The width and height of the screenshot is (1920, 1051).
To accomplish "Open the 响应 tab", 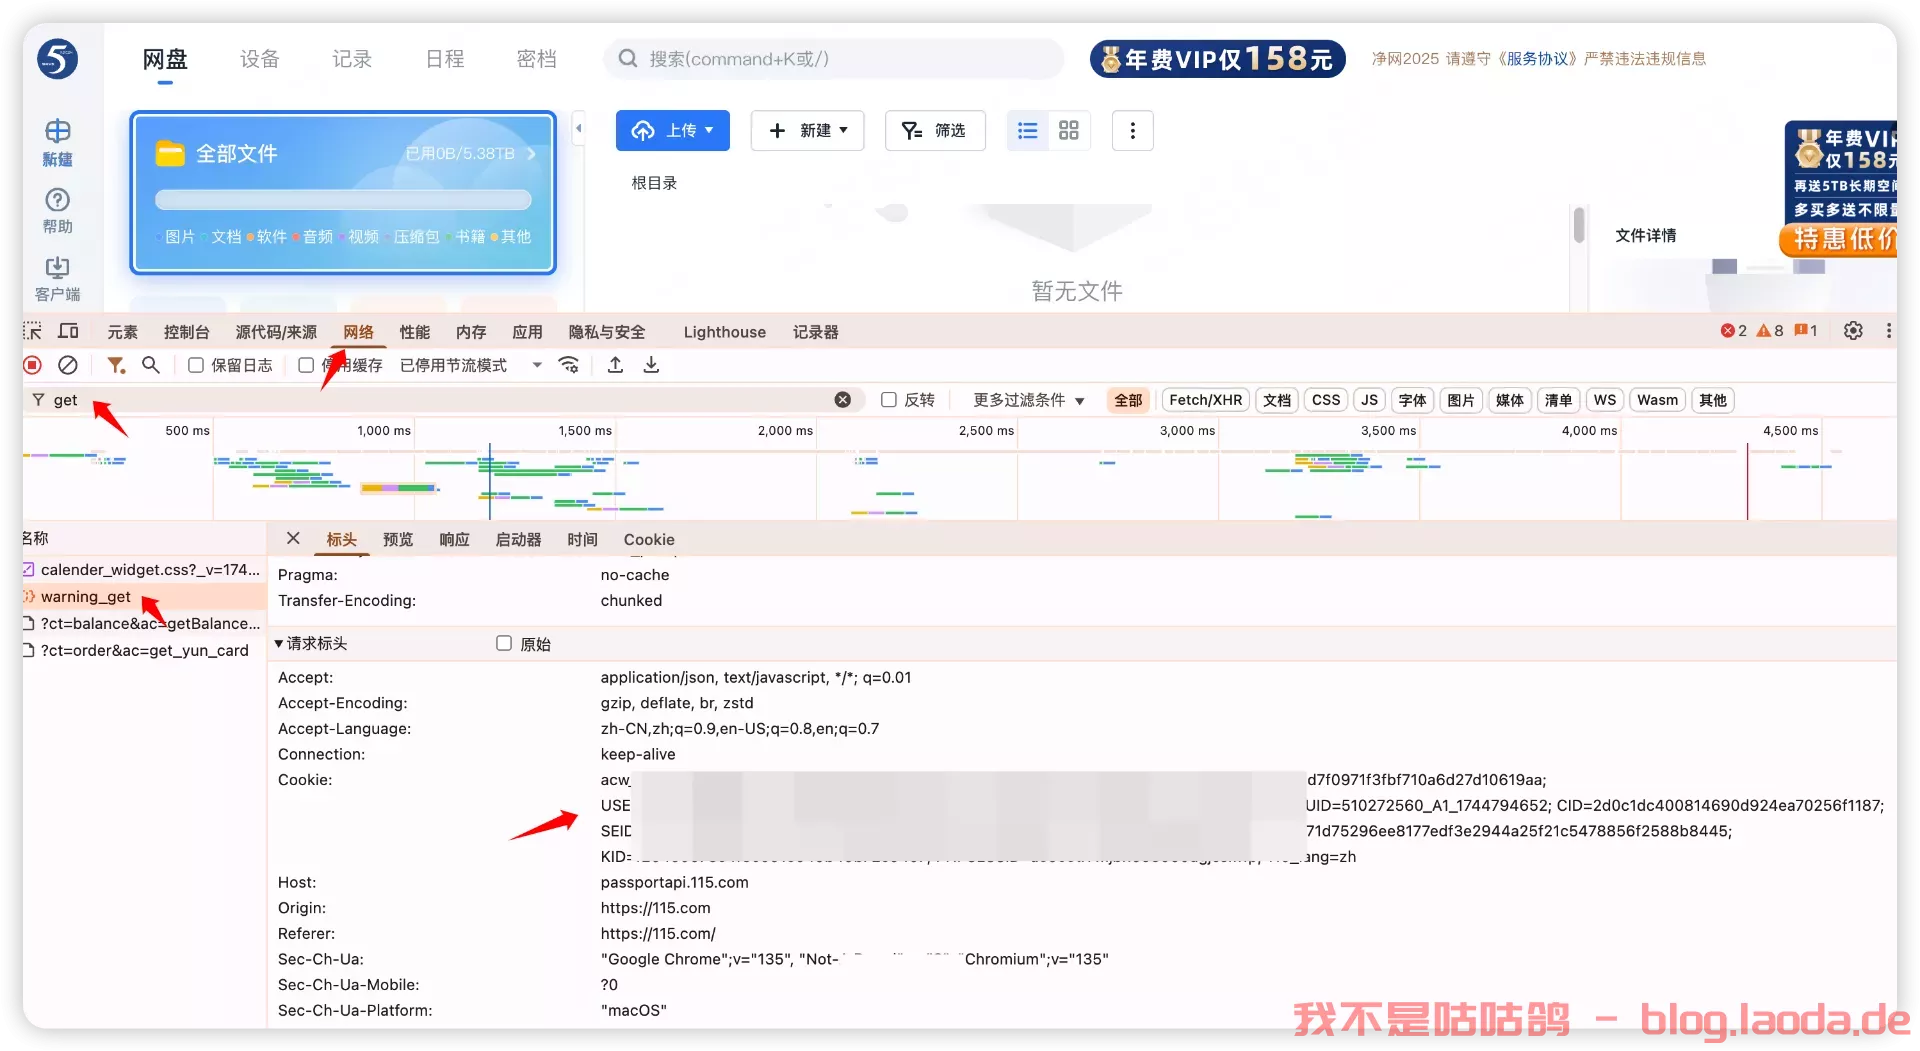I will (x=454, y=539).
